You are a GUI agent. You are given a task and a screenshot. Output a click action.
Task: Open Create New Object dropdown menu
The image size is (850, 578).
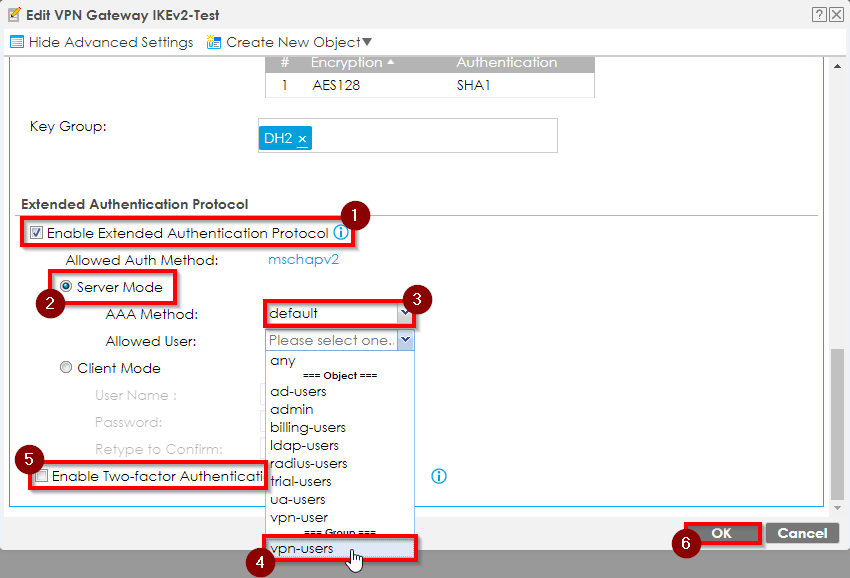click(366, 42)
